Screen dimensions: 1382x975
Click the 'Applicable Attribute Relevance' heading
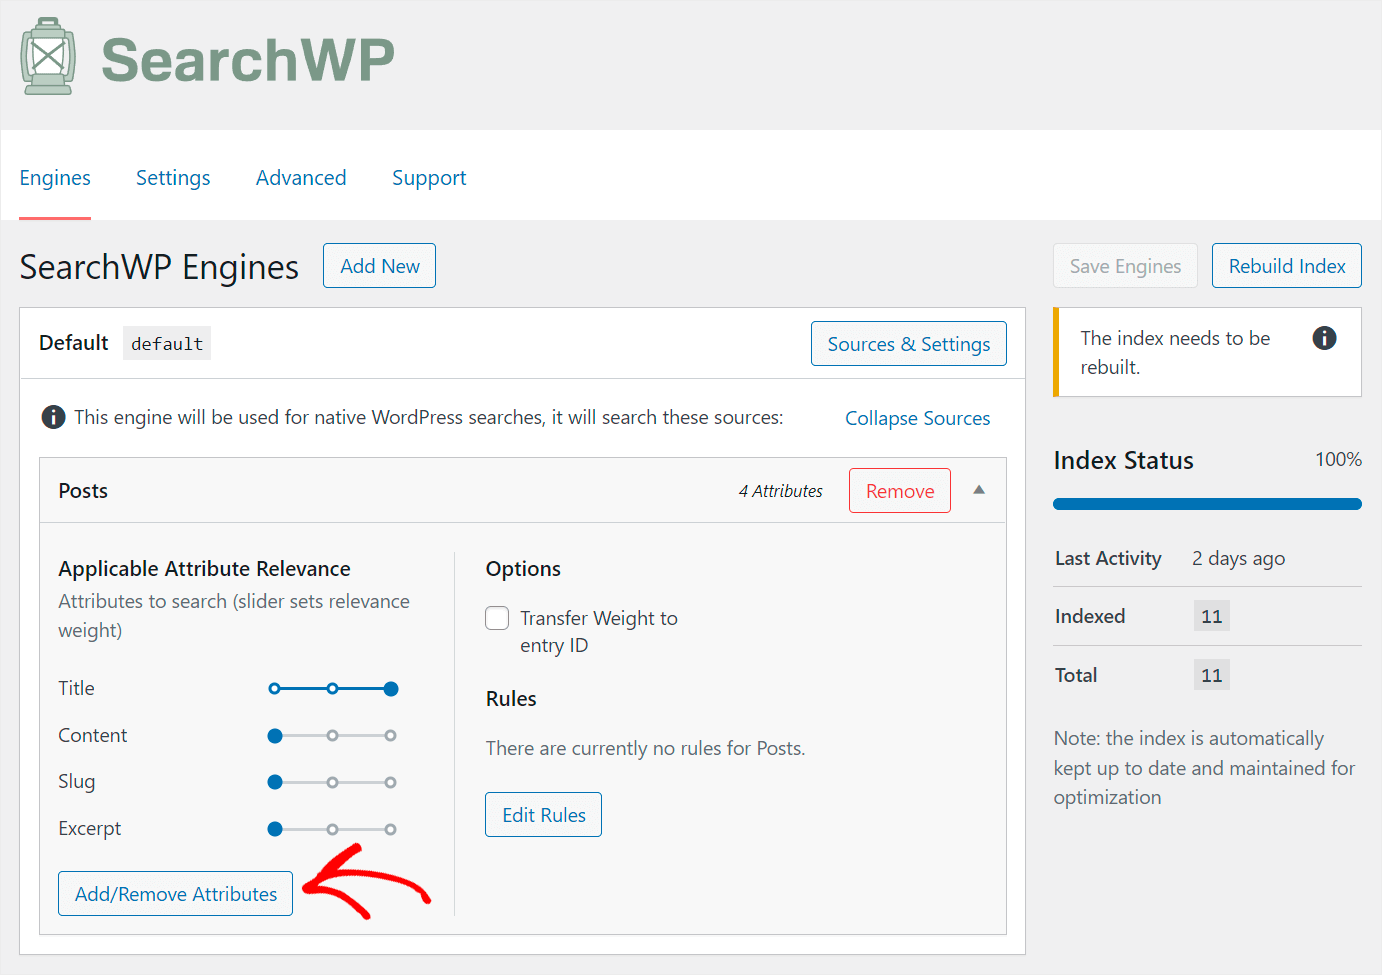pos(204,568)
